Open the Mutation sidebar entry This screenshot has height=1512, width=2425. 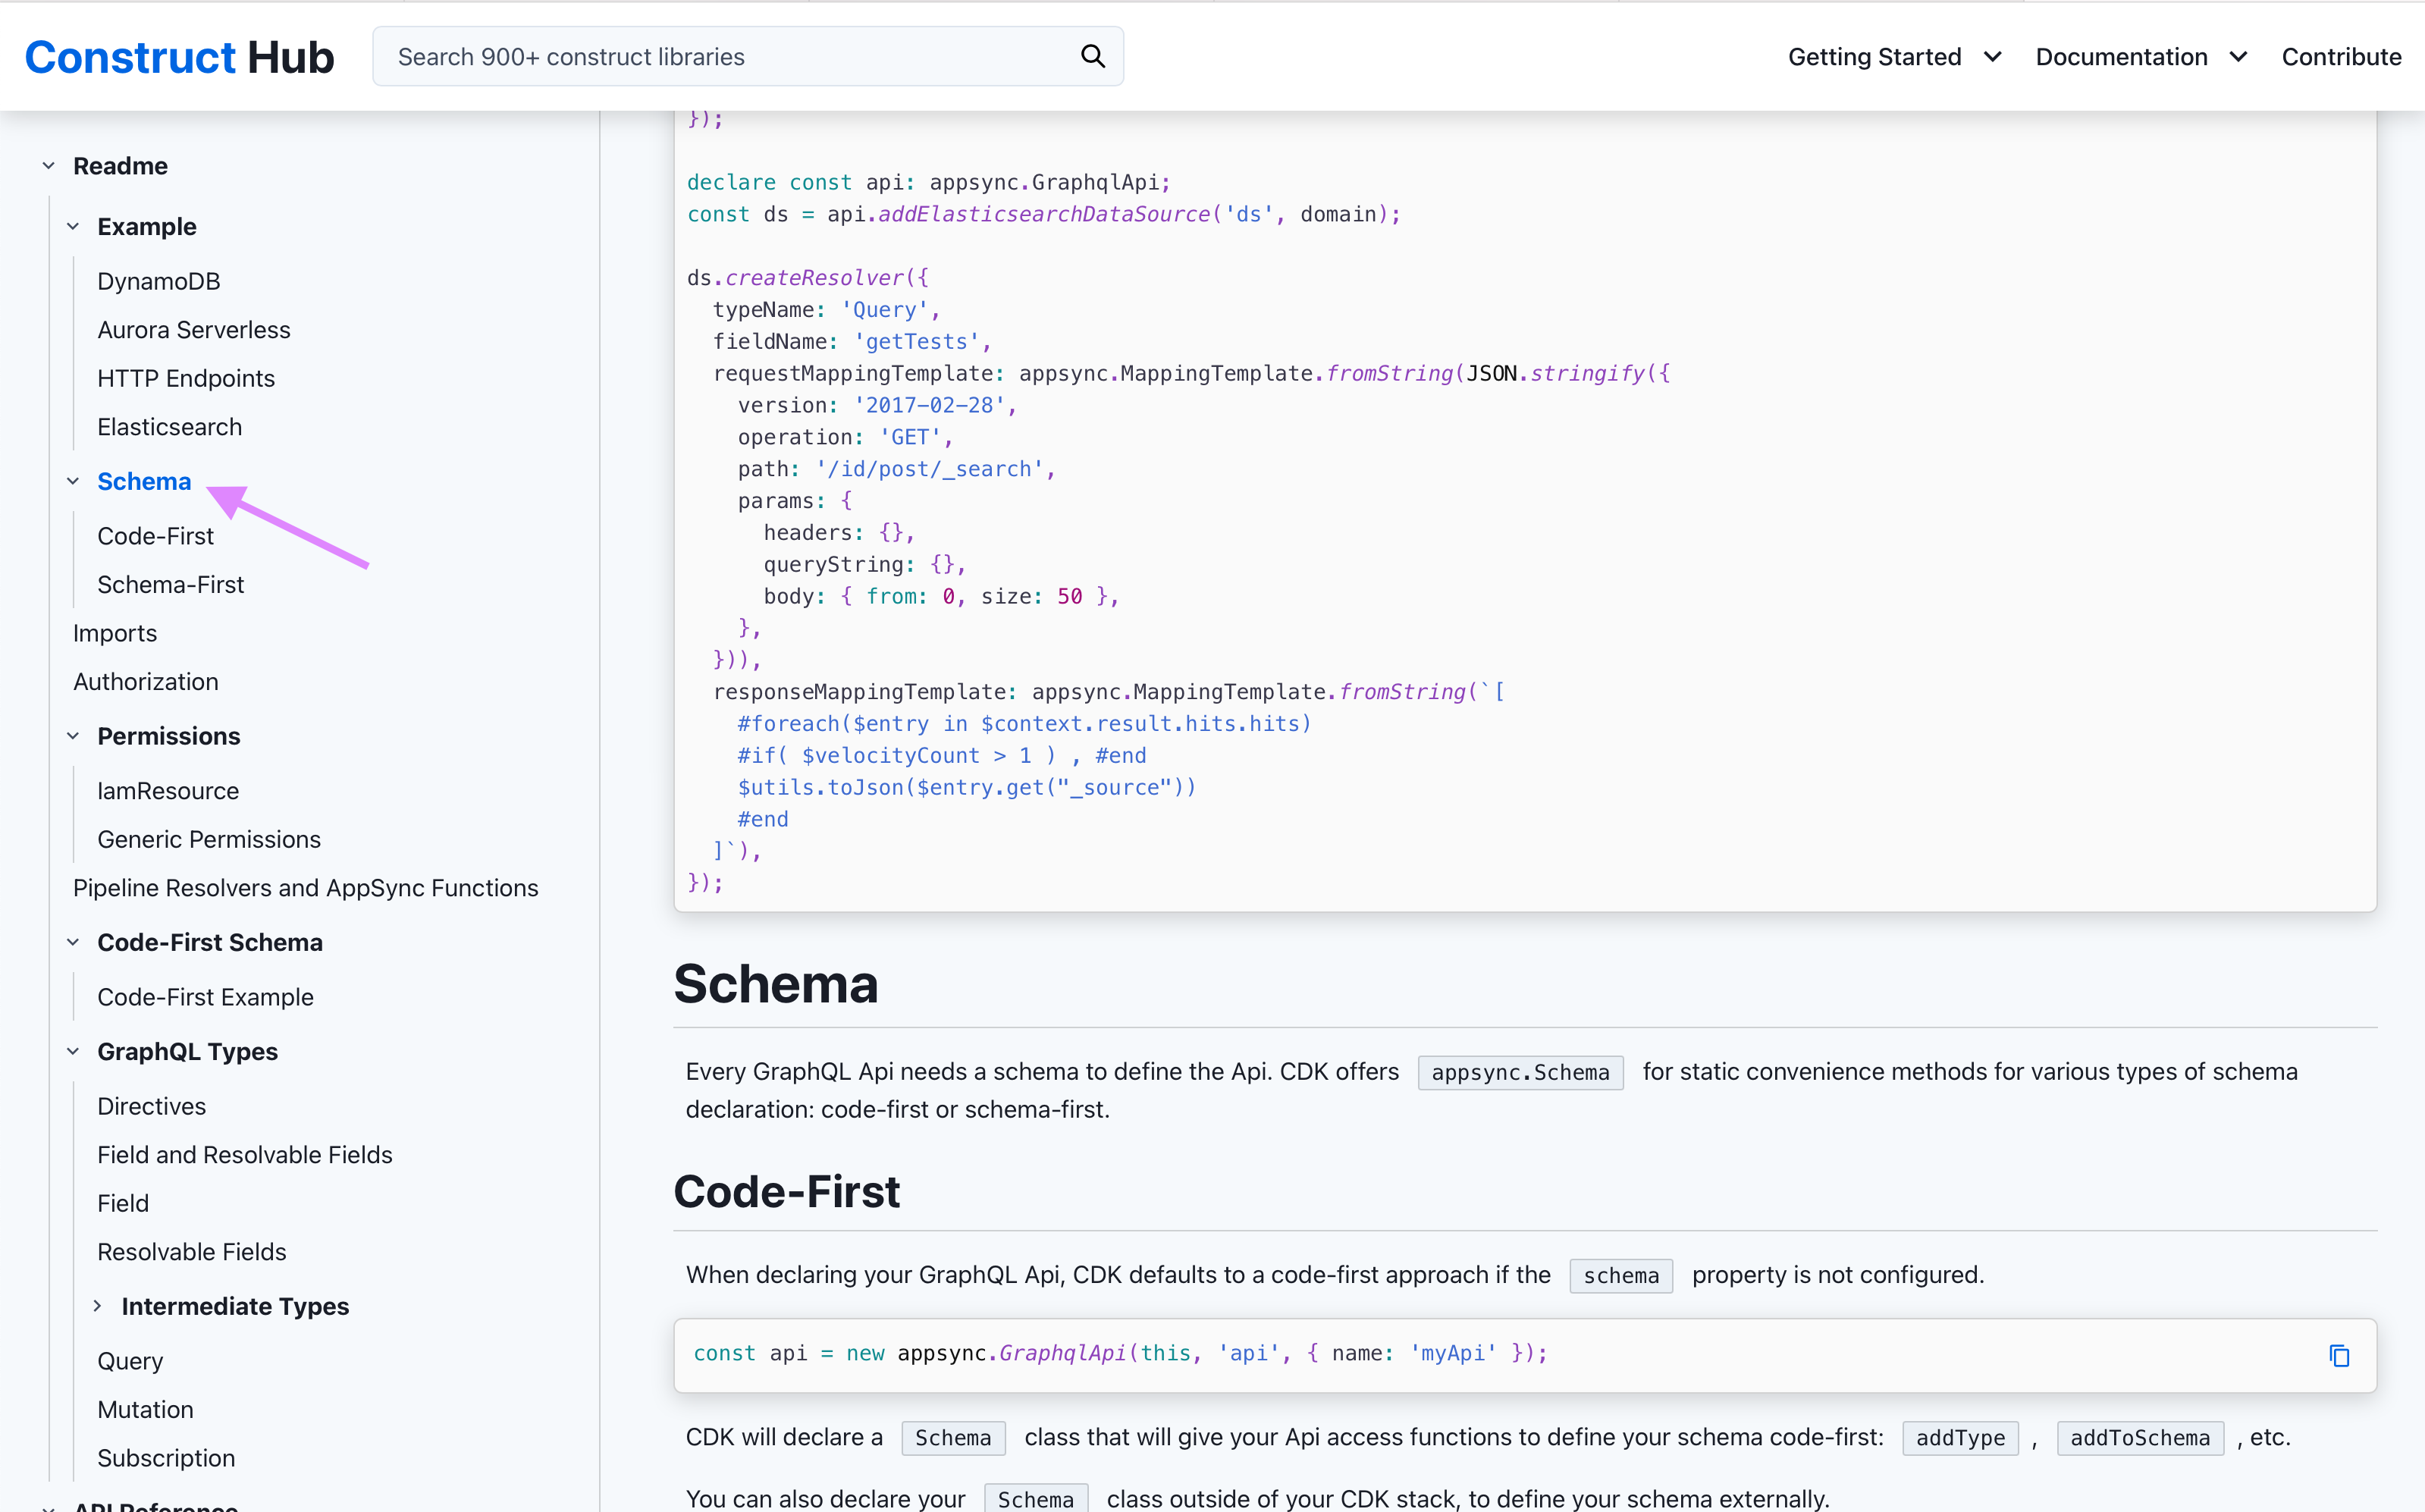[x=145, y=1408]
